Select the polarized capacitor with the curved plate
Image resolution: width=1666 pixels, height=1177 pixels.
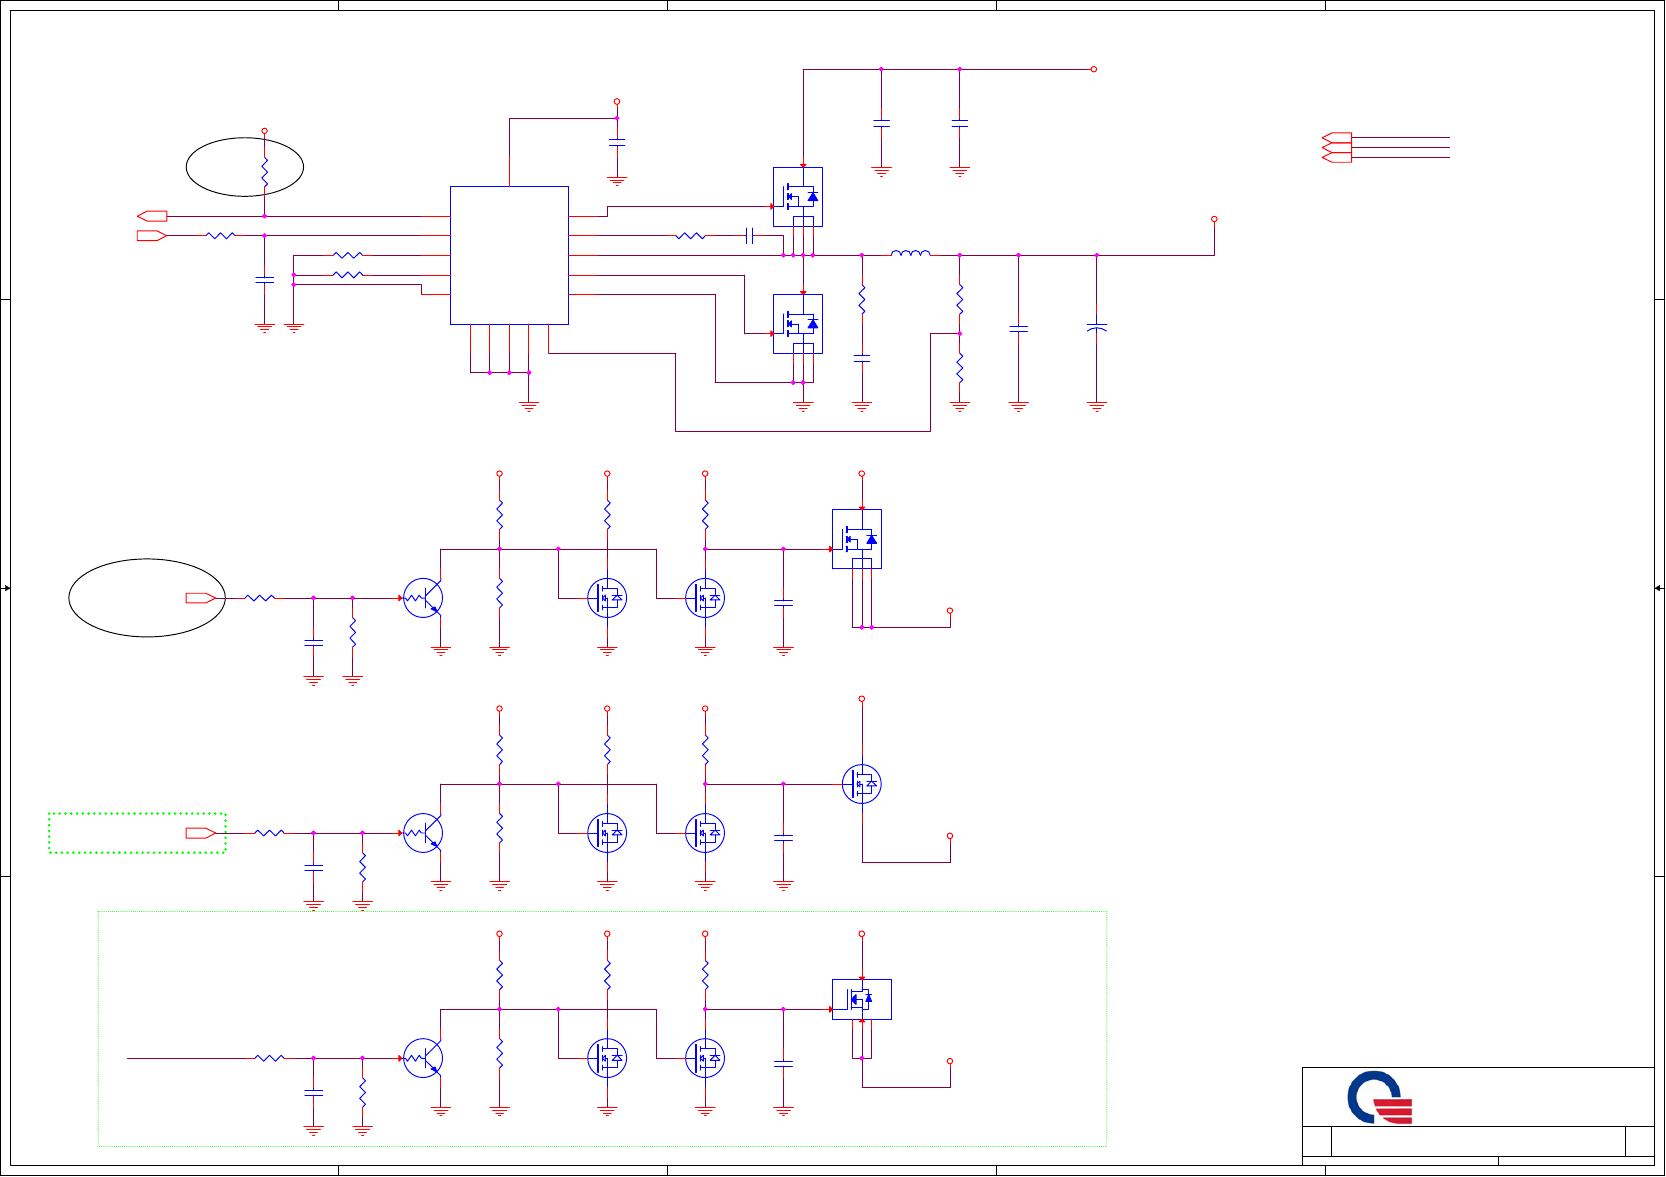(x=1097, y=327)
